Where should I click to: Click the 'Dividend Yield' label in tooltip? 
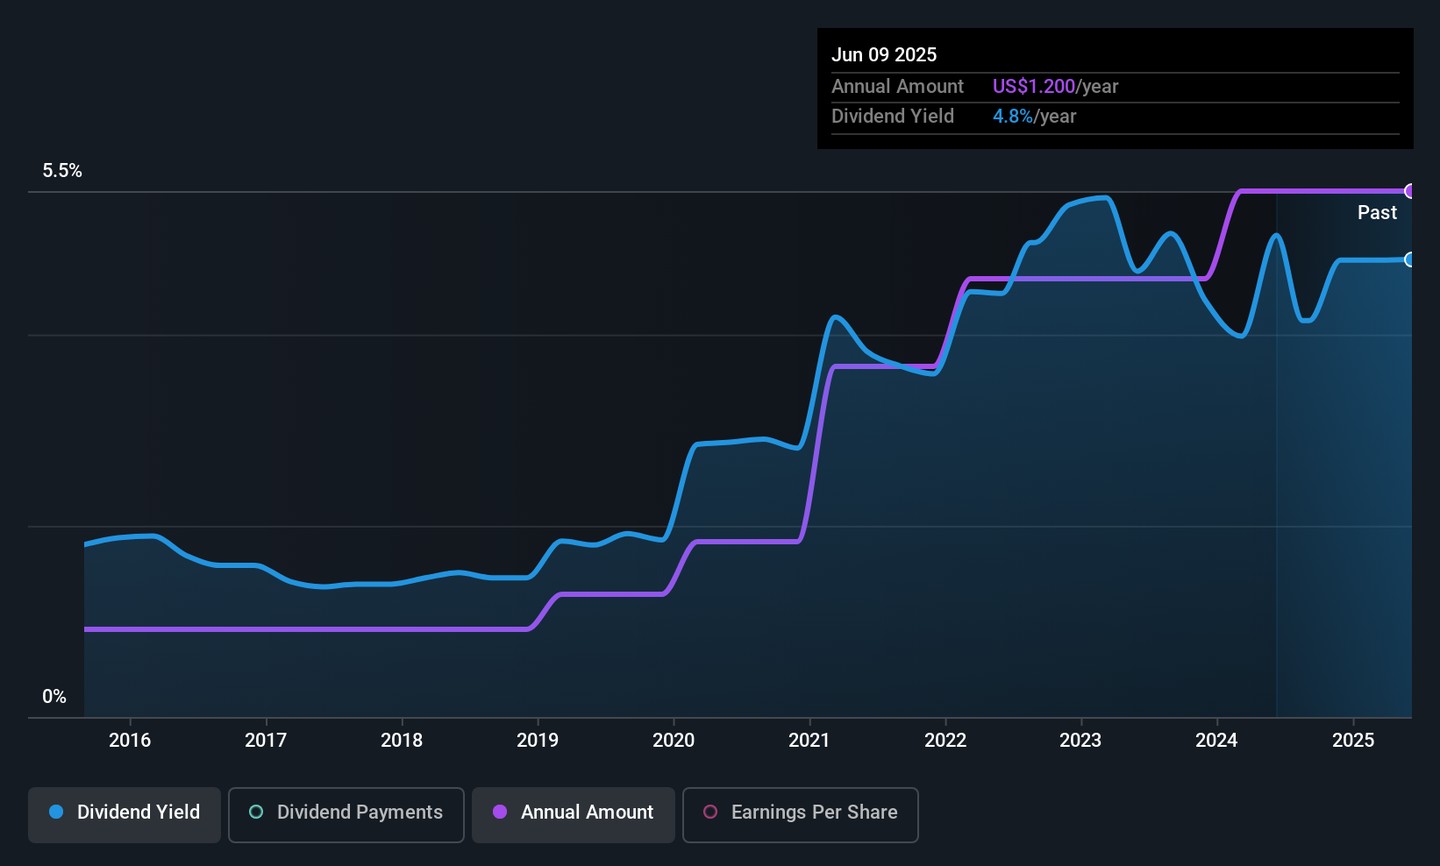coord(892,117)
